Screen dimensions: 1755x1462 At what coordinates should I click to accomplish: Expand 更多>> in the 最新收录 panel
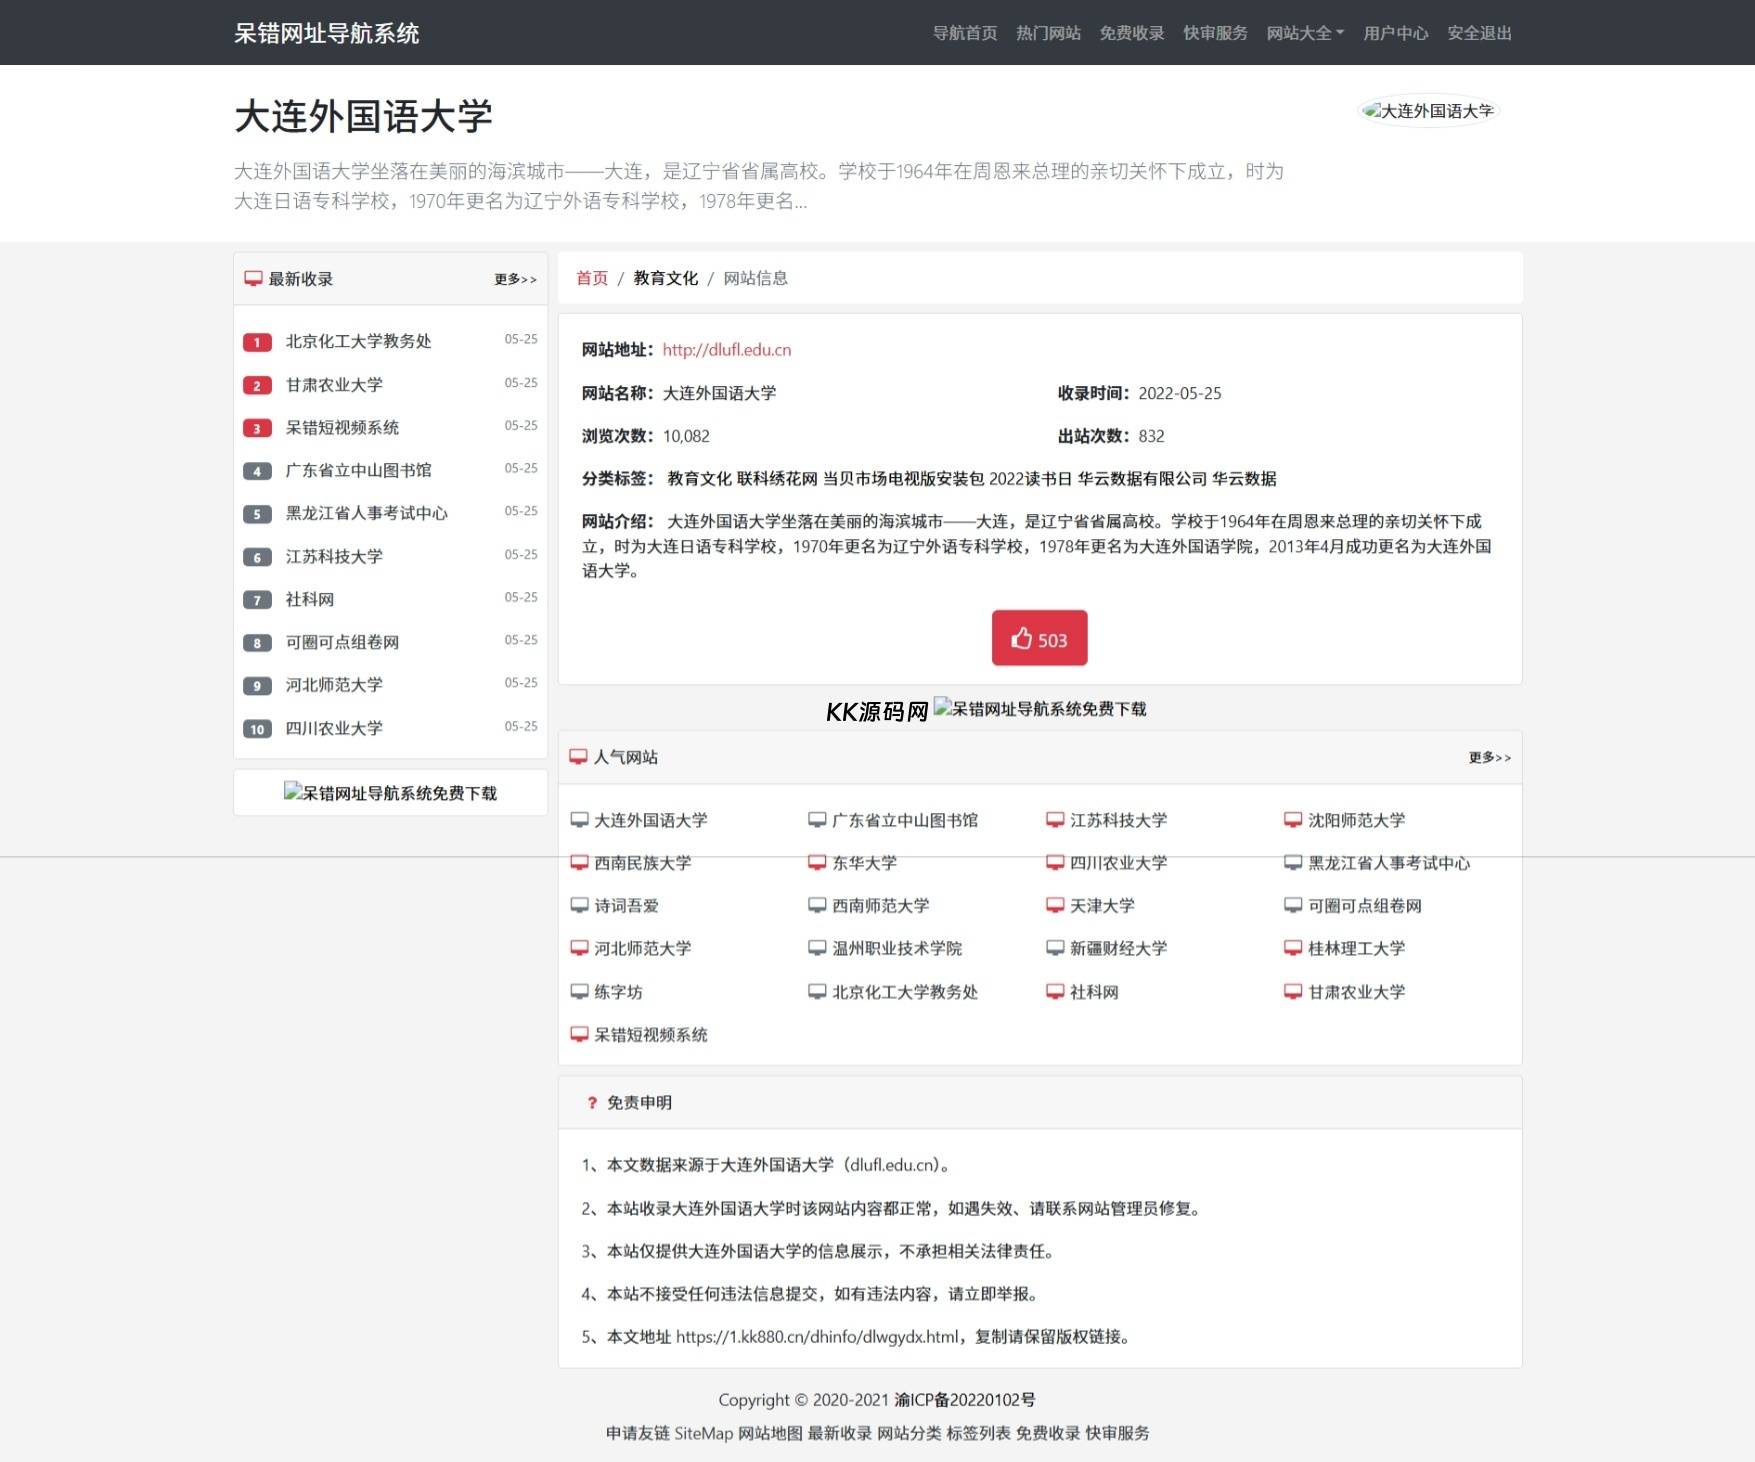click(515, 280)
